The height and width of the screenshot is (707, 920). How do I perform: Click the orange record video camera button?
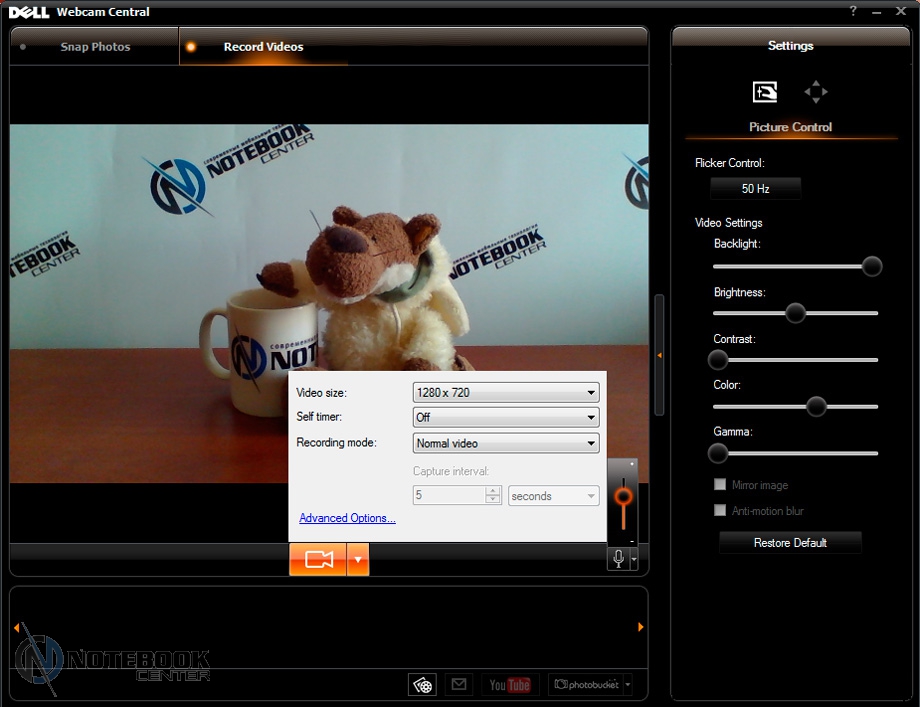(318, 560)
